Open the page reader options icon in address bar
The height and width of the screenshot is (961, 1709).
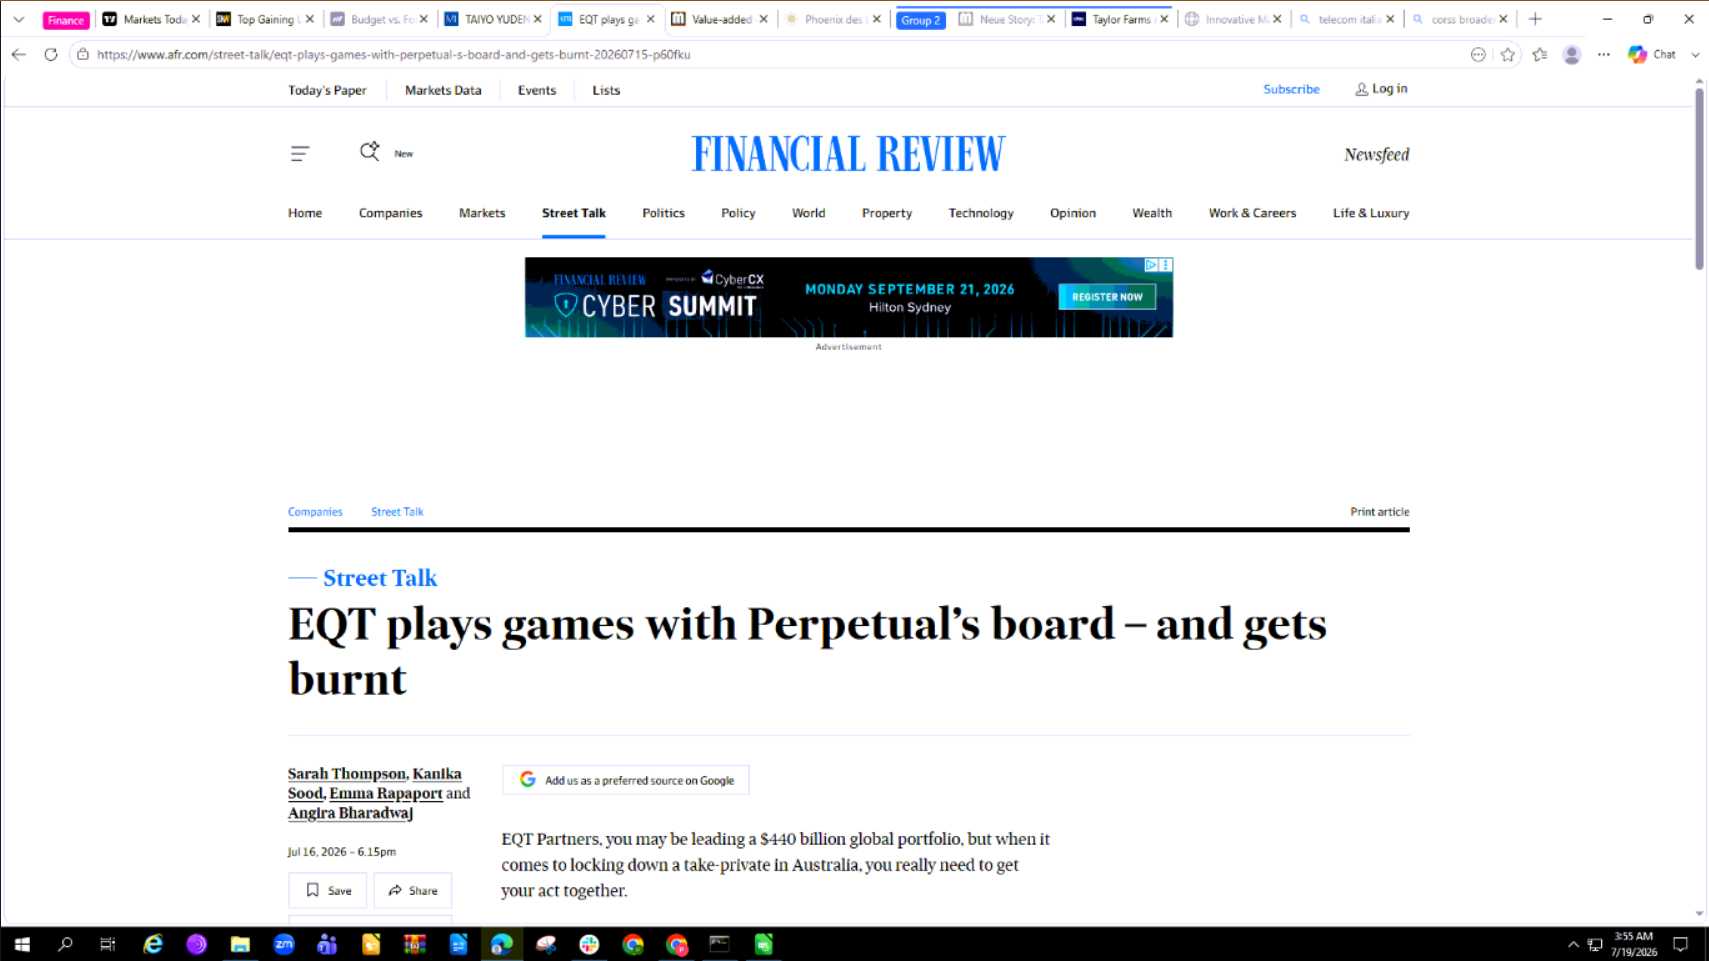coord(1478,54)
